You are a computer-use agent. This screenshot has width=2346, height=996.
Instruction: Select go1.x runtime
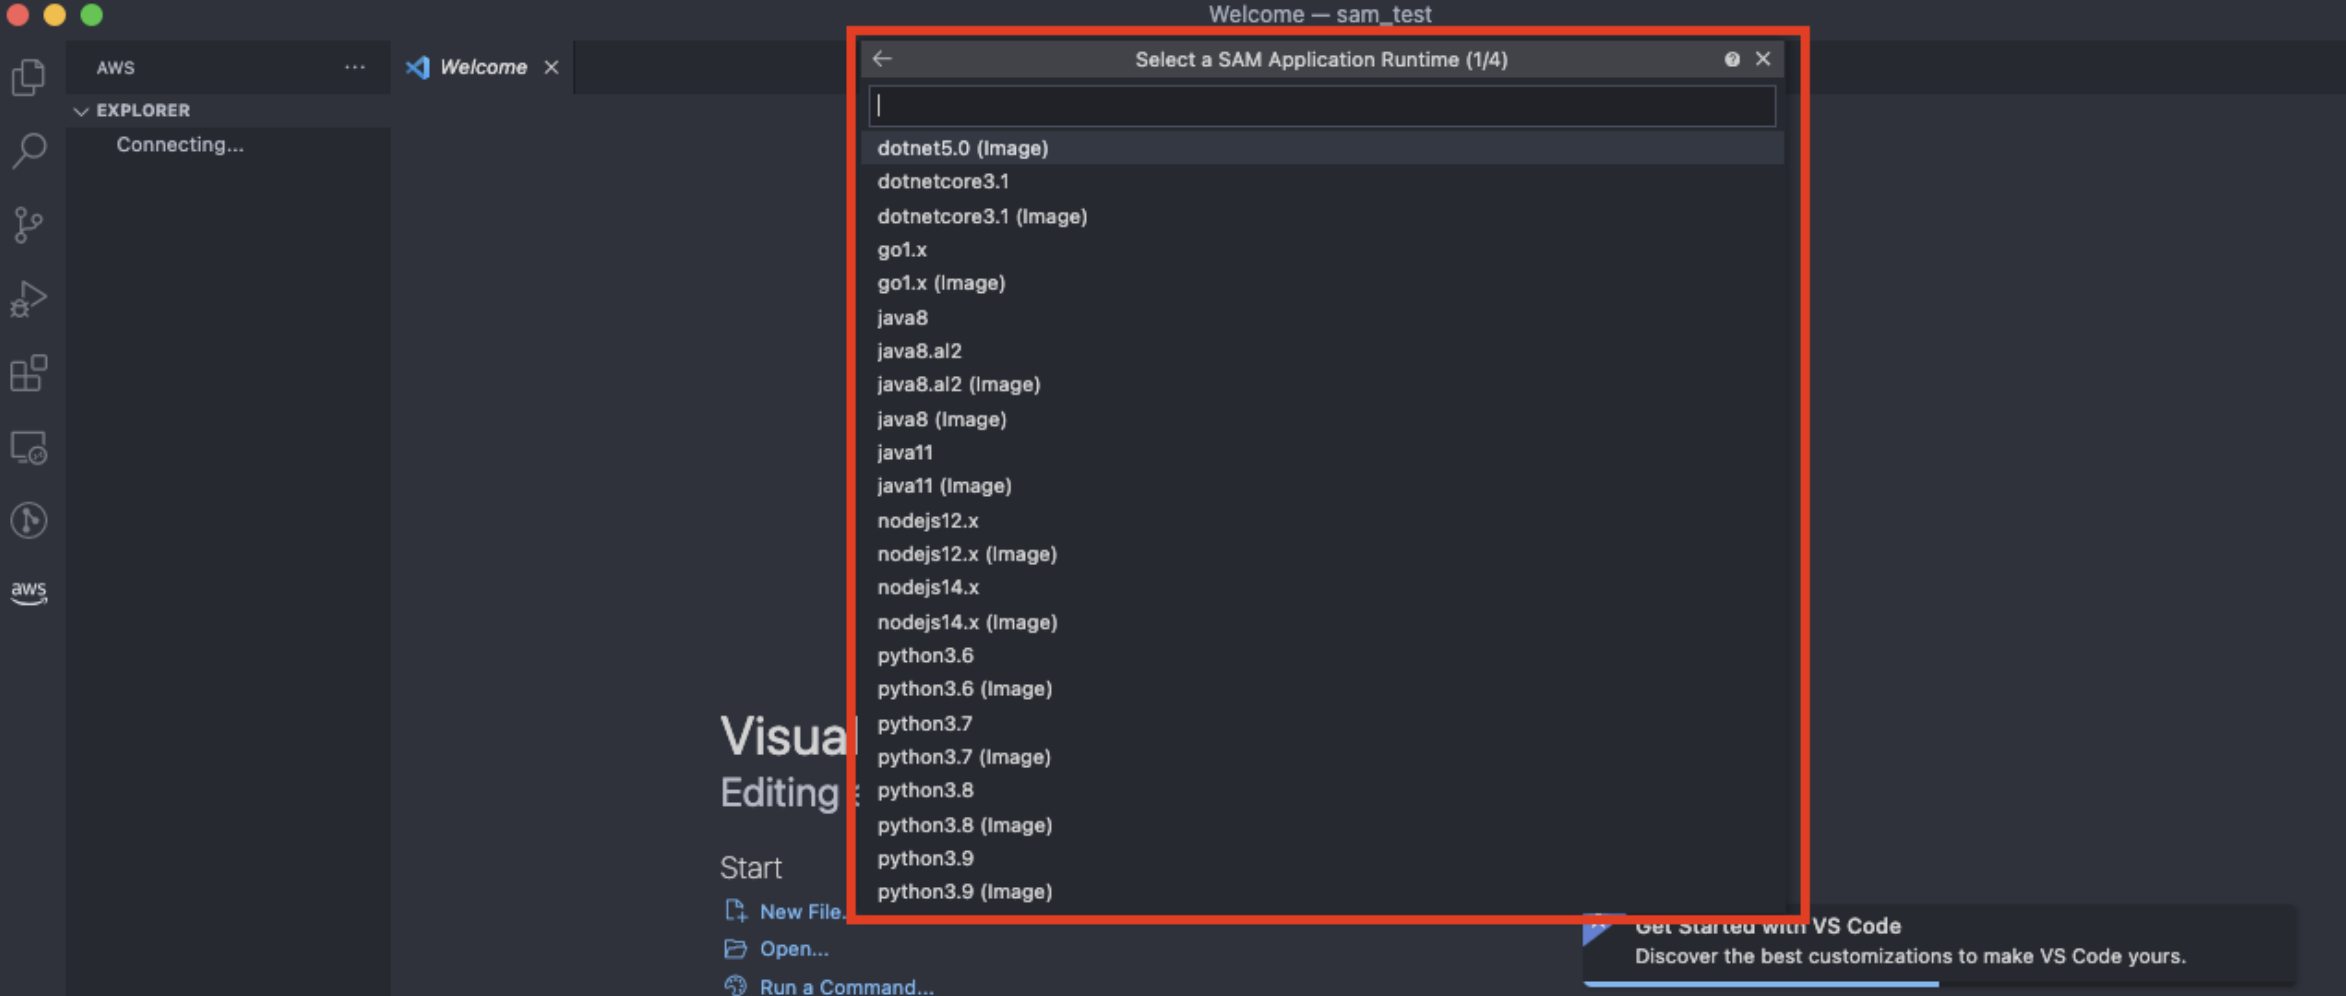(x=1322, y=250)
